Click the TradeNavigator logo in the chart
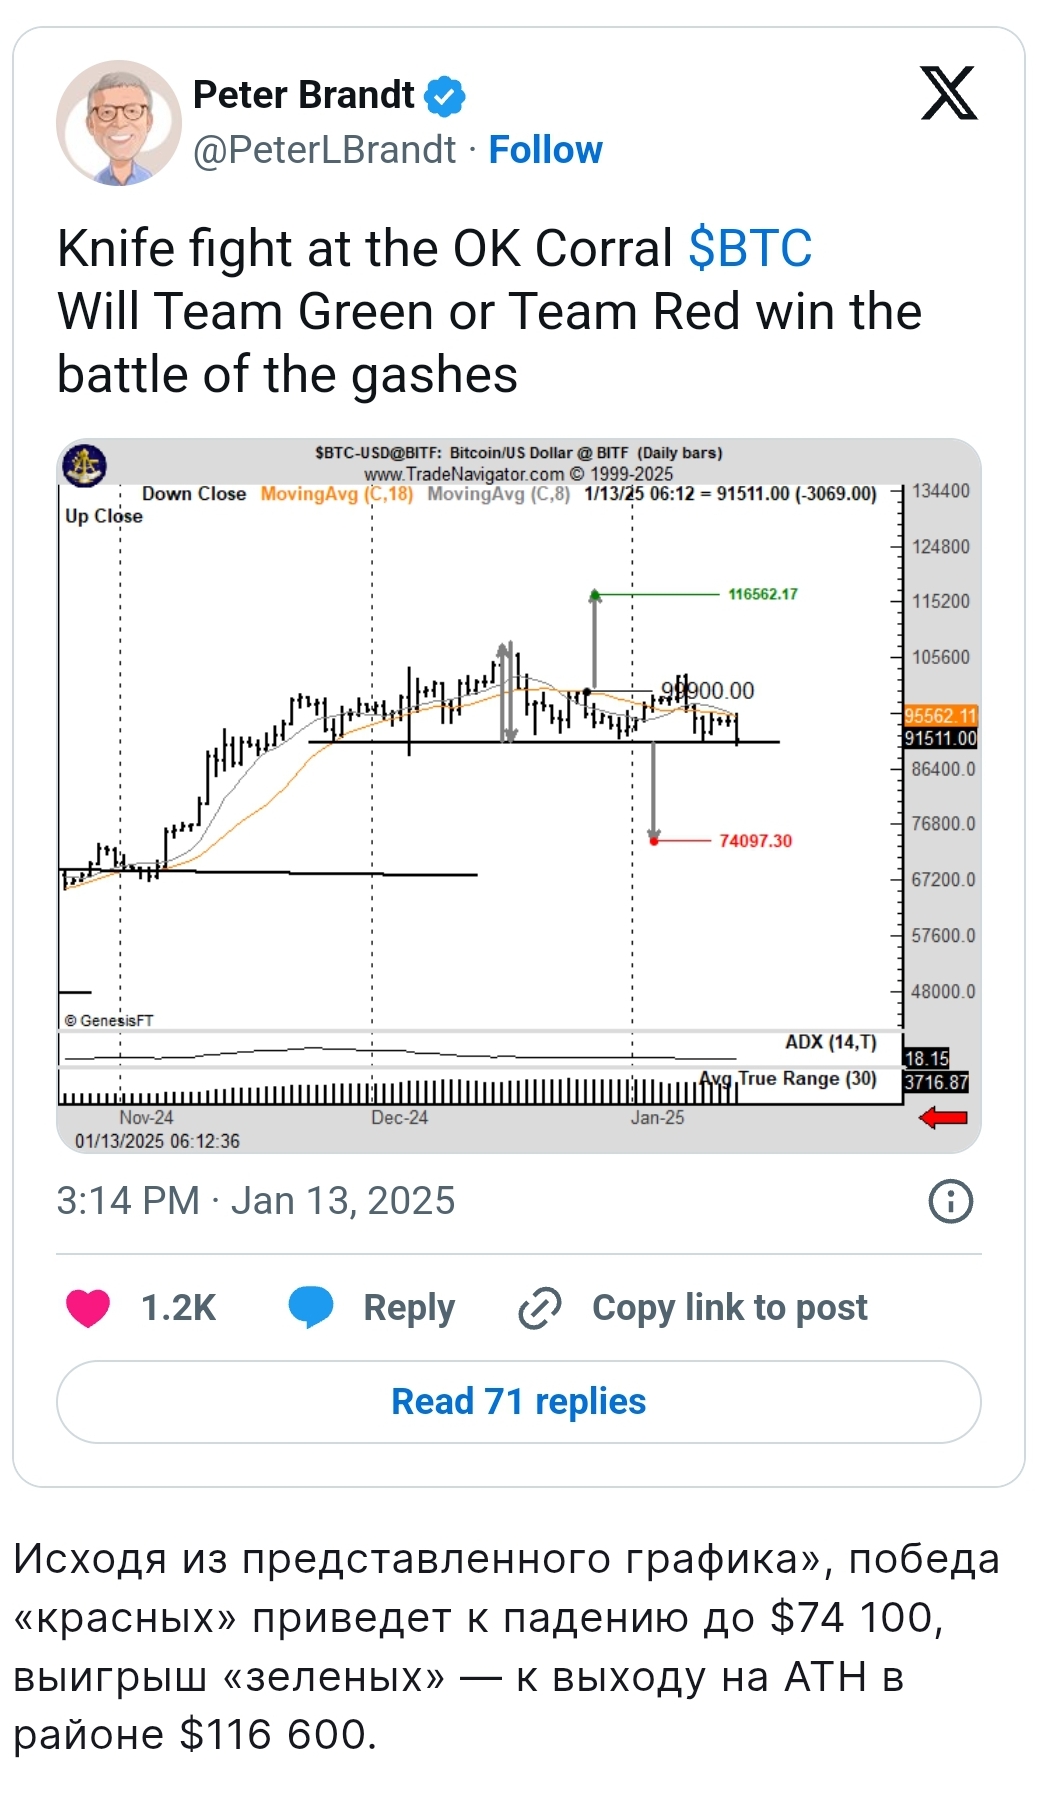Image resolution: width=1057 pixels, height=1799 pixels. coord(85,465)
